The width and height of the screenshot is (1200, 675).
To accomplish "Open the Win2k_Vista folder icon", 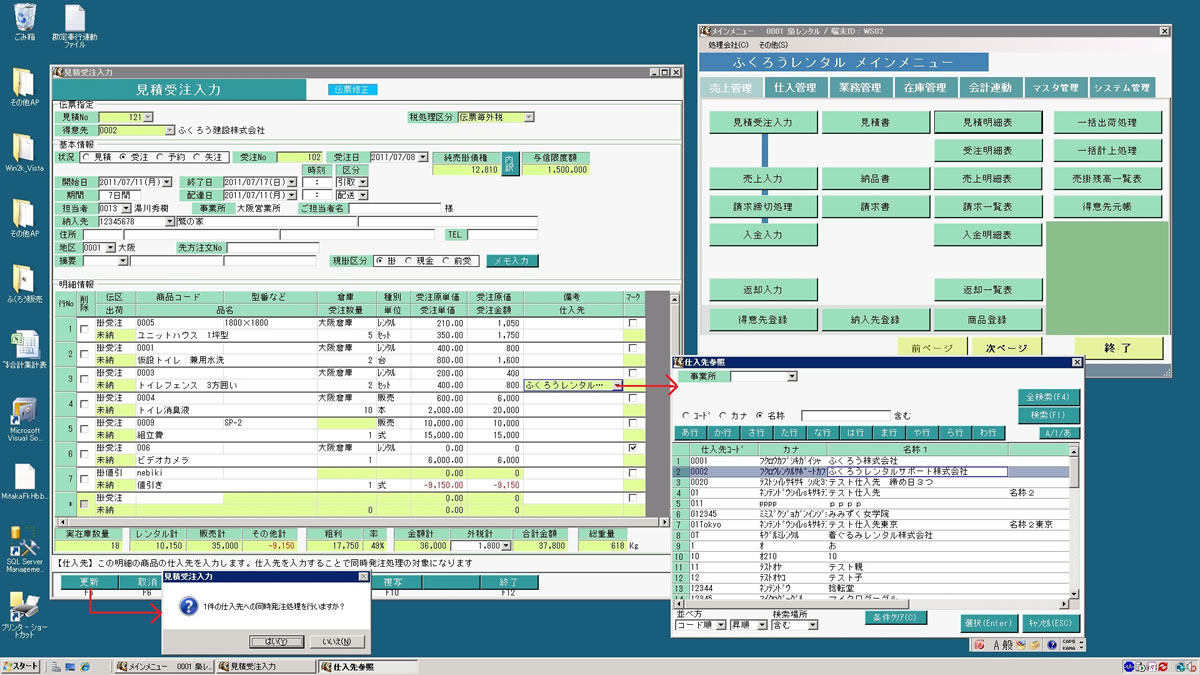I will 24,147.
